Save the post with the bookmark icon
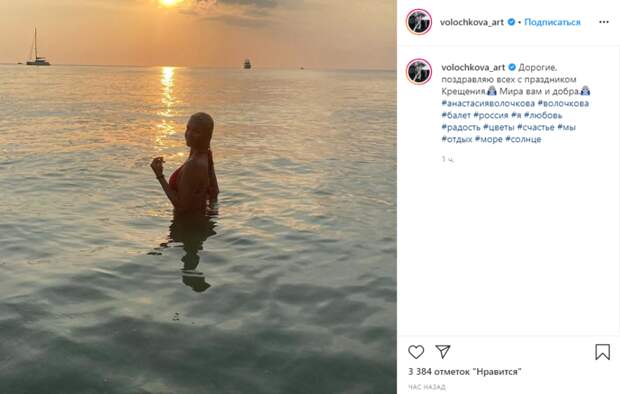Viewport: 620px width, 394px height. (x=603, y=352)
